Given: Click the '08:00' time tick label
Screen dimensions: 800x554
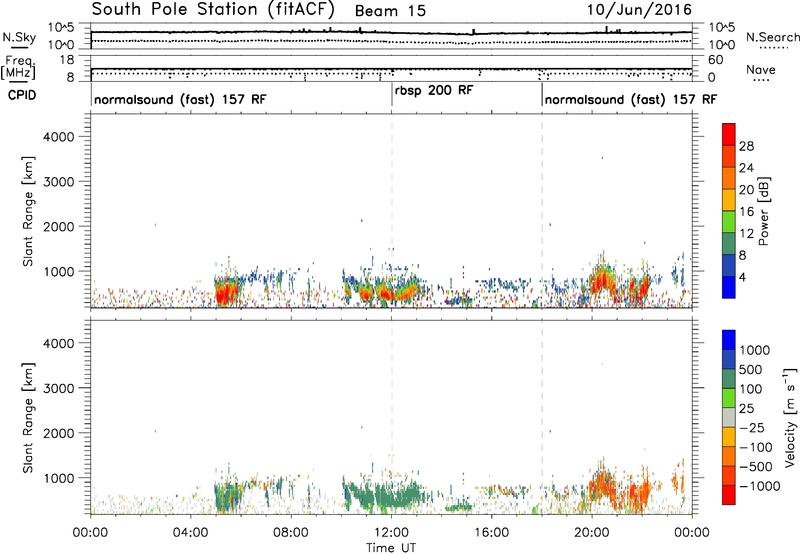Looking at the screenshot, I should coord(291,533).
